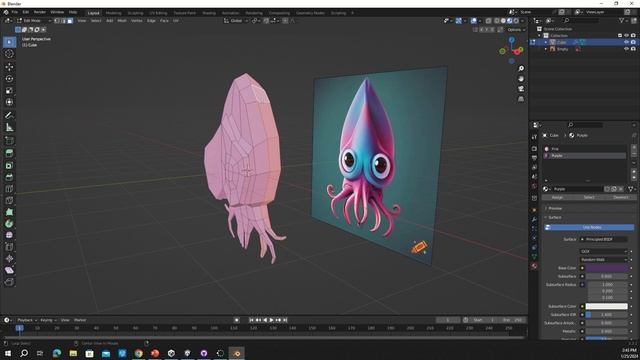
Task: Open the Modifier properties wrench tab
Action: pos(534,219)
